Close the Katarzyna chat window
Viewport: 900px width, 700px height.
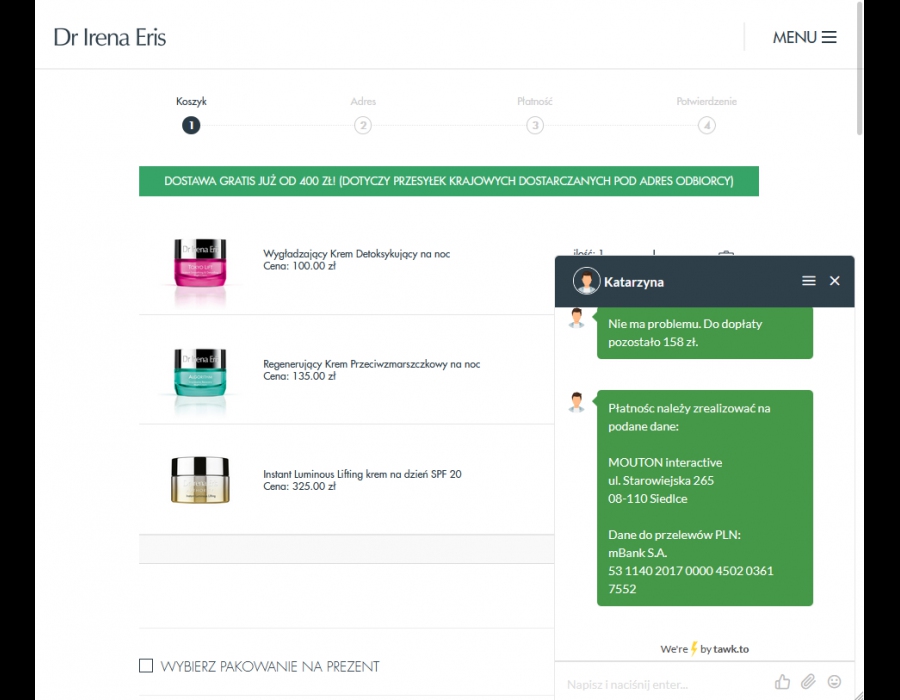[x=835, y=281]
